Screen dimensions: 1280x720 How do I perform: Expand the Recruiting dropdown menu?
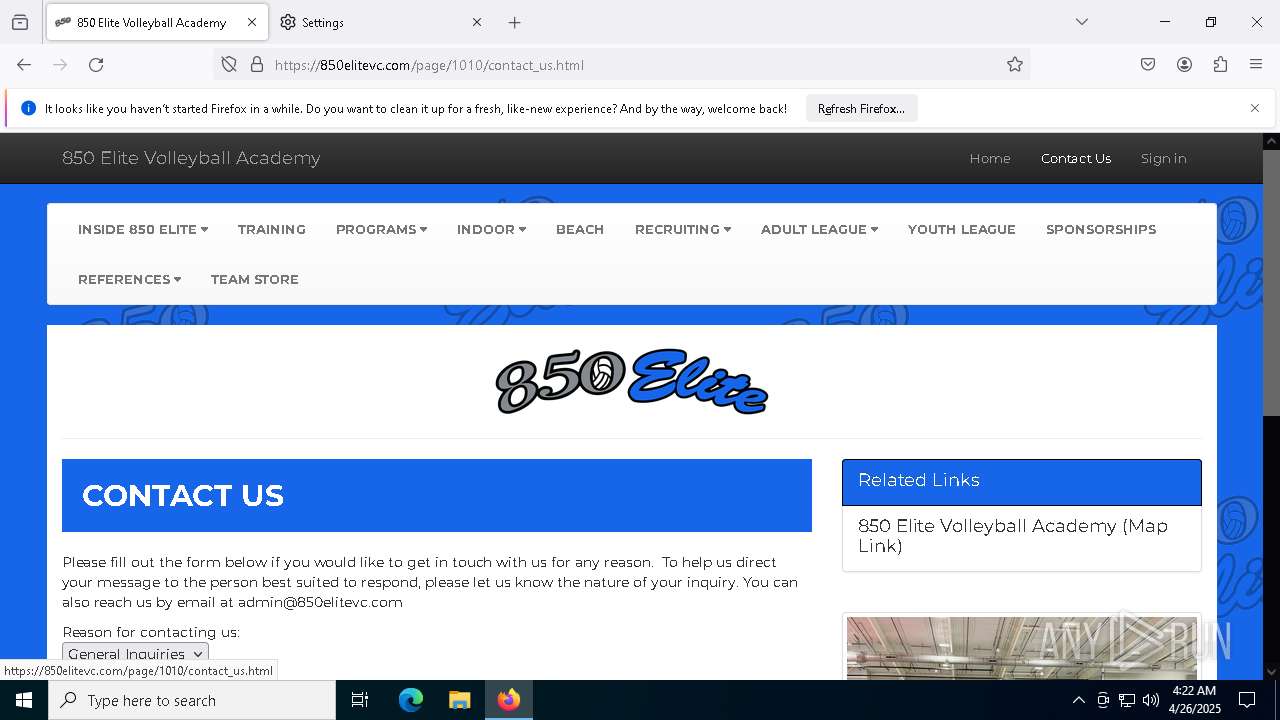pyautogui.click(x=683, y=229)
